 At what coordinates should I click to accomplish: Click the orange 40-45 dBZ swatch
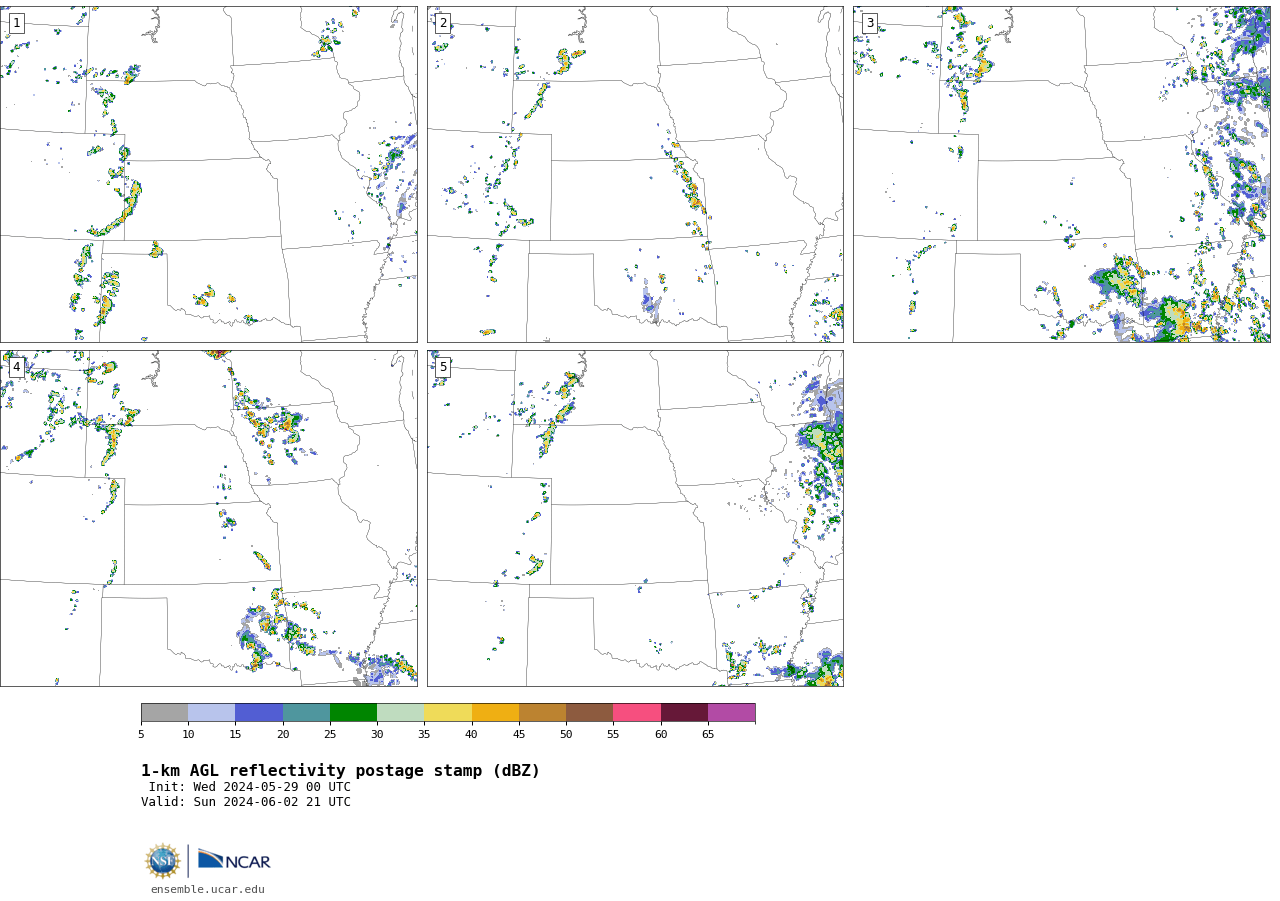coord(495,713)
